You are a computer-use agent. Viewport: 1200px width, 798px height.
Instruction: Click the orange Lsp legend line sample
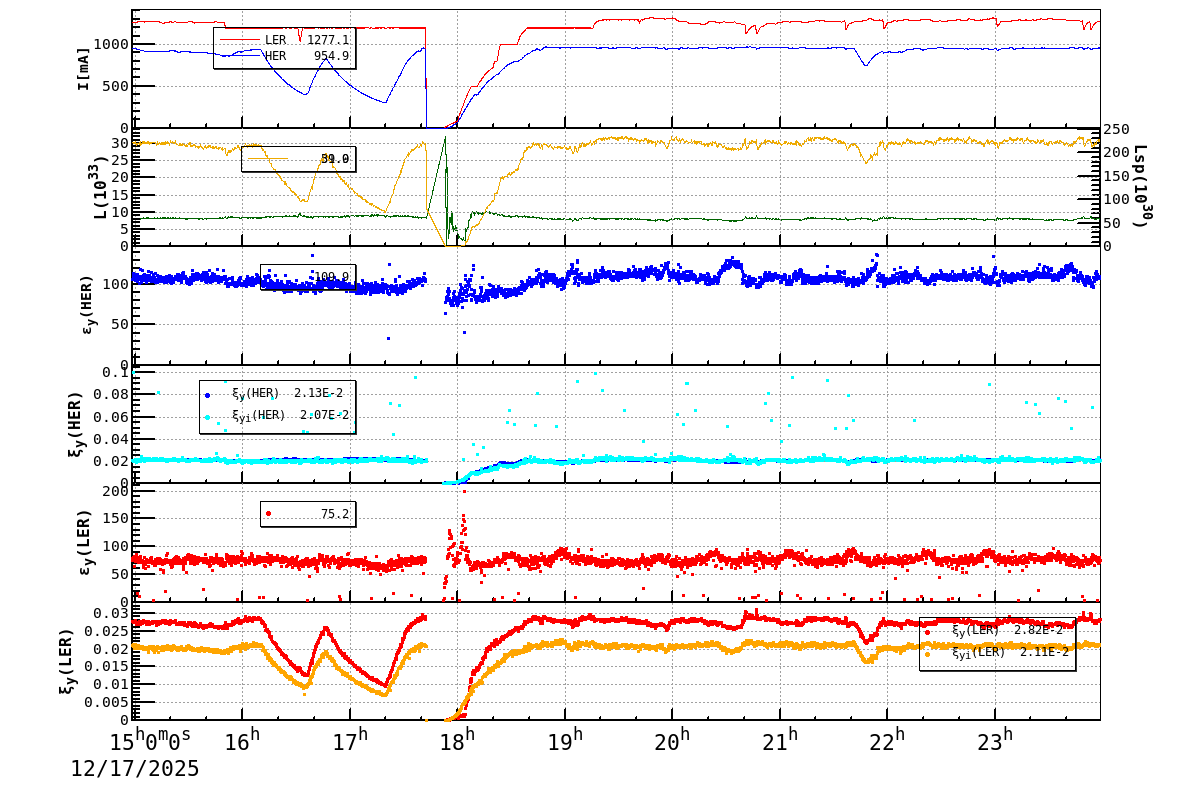(x=270, y=158)
